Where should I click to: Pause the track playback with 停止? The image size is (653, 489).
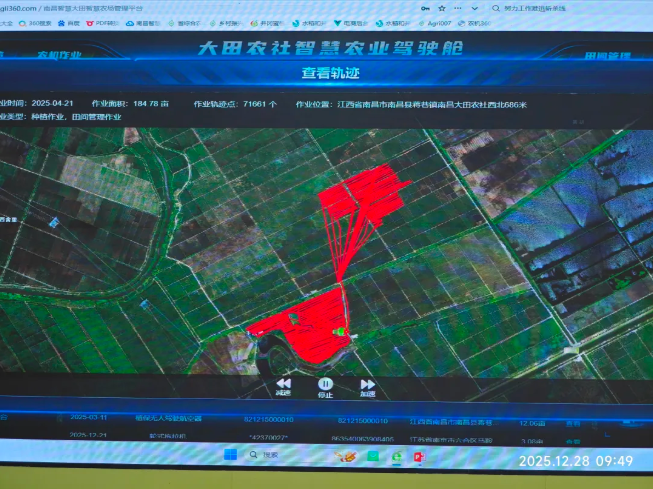click(x=325, y=386)
